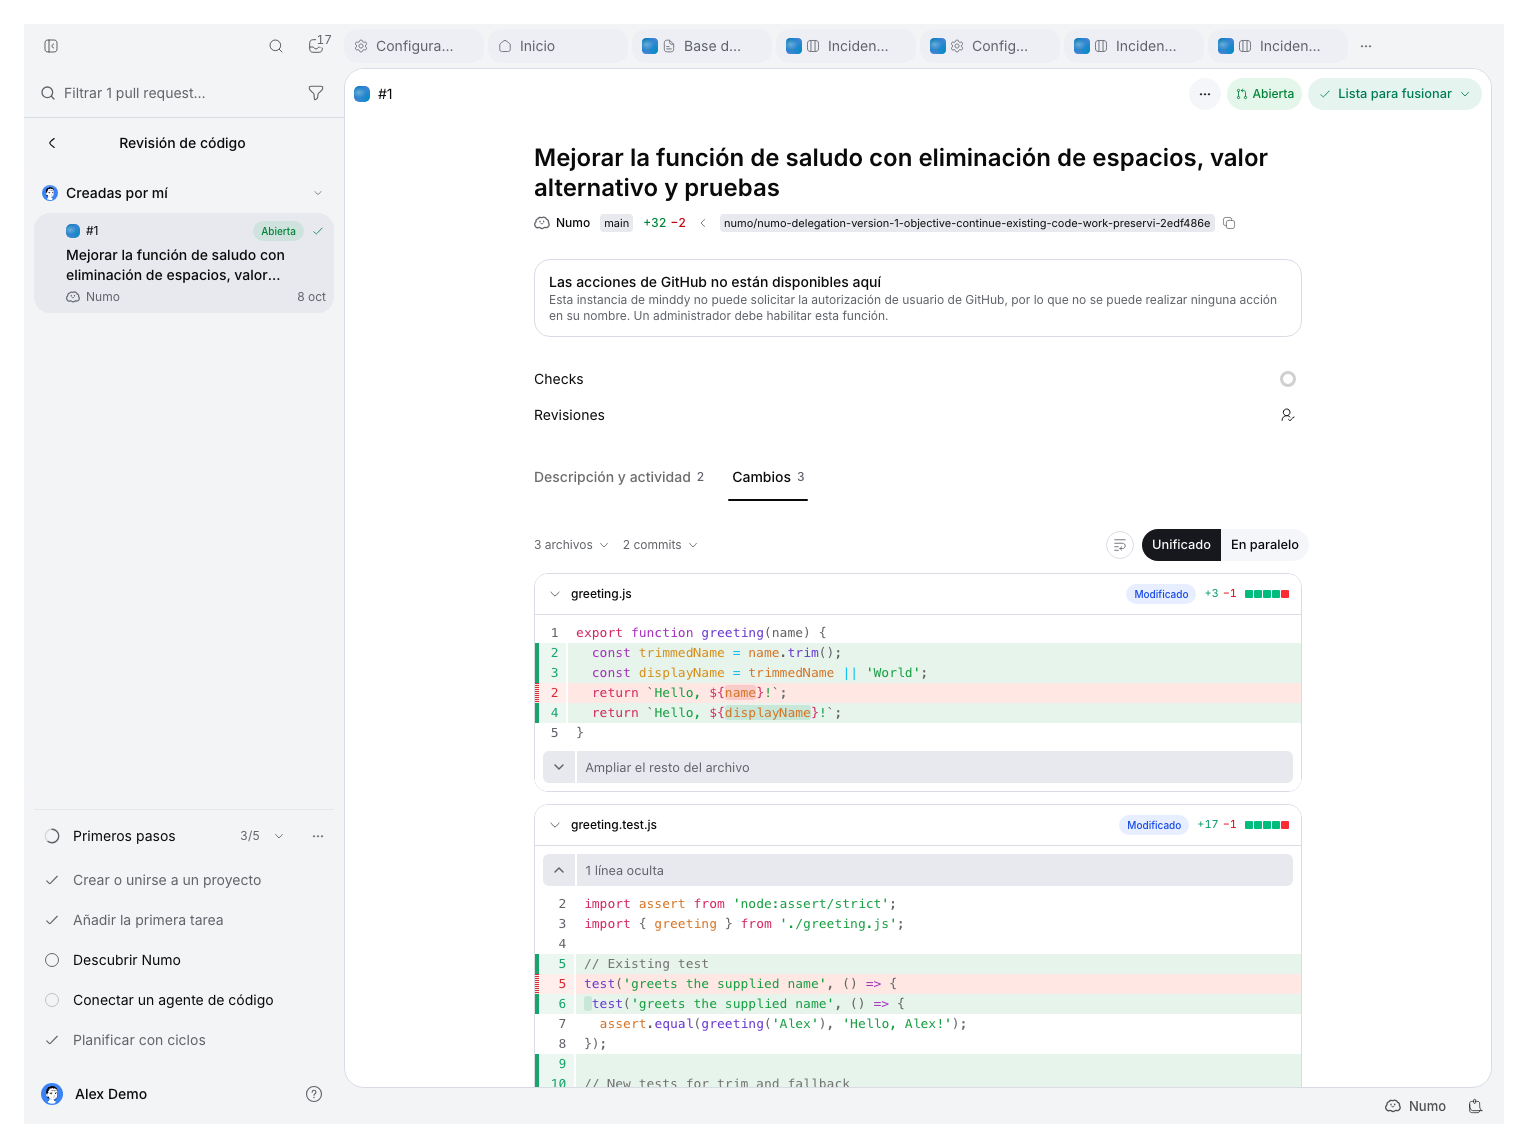Open search with magnifier icon
The width and height of the screenshot is (1528, 1148).
pyautogui.click(x=276, y=46)
